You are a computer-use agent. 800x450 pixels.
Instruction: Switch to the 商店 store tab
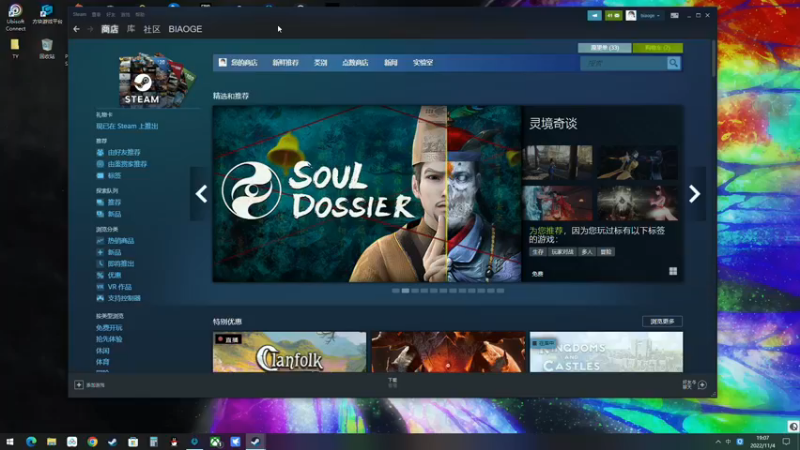(x=110, y=29)
